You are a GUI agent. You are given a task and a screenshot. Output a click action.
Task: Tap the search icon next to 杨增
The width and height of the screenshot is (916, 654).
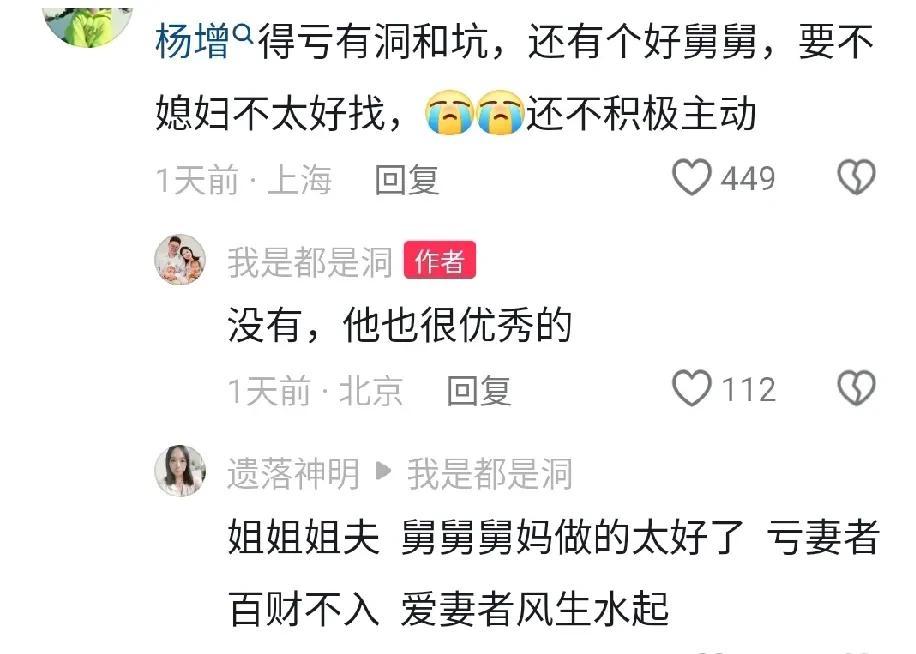242,35
